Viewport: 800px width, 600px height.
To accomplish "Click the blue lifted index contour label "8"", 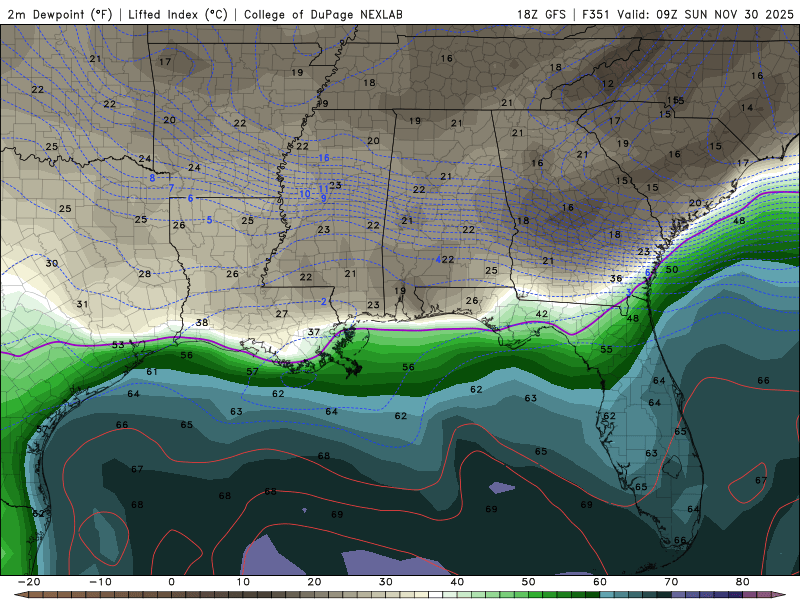I will pyautogui.click(x=152, y=178).
